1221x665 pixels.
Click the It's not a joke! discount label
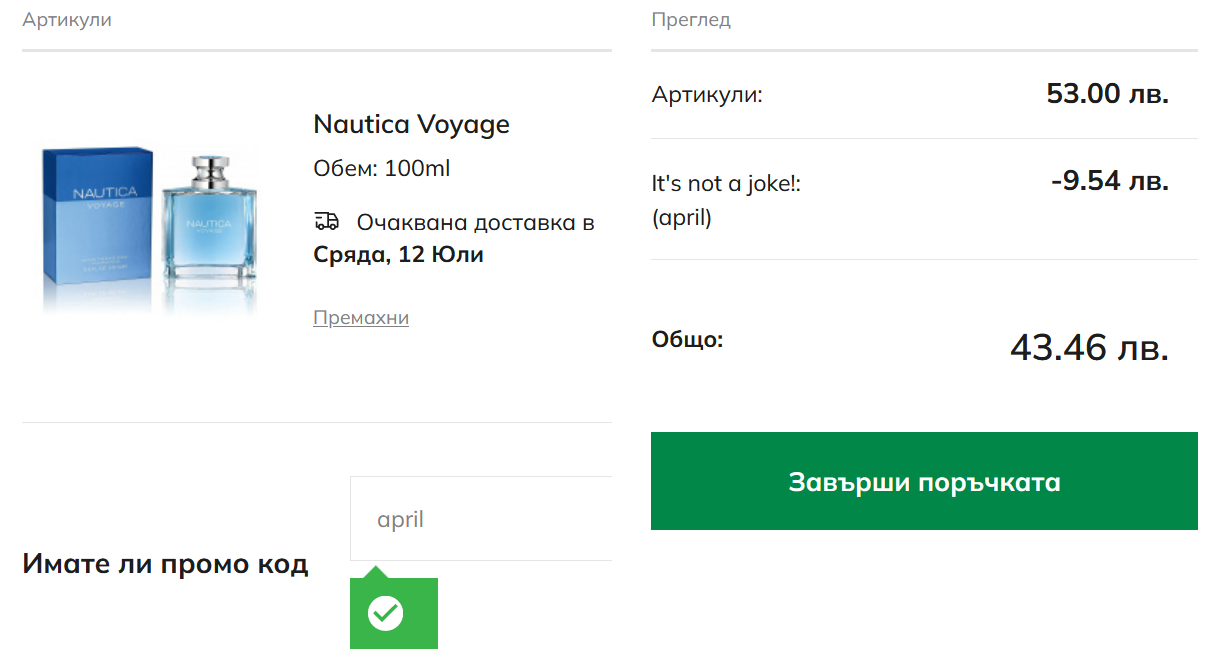tap(726, 183)
